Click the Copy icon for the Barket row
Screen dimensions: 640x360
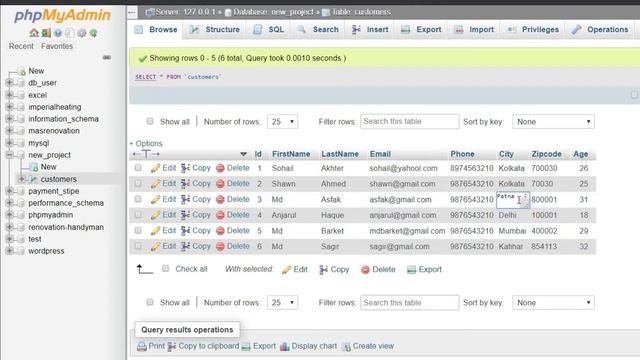tap(185, 231)
